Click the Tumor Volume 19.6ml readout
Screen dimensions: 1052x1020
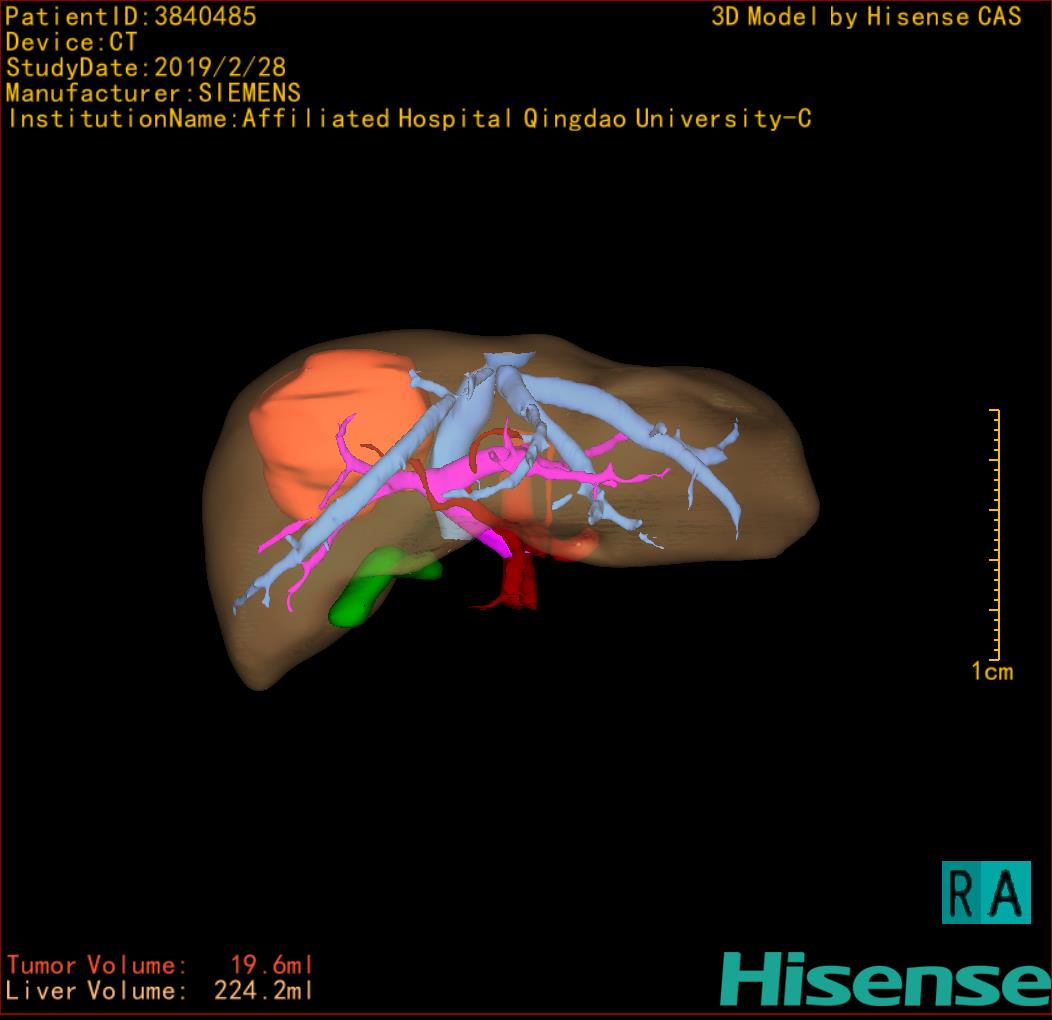click(x=160, y=965)
